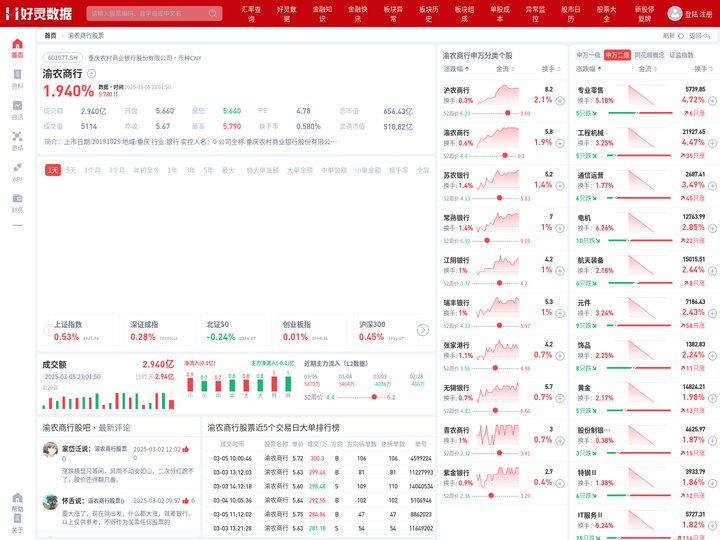Screen dimensions: 720x540
Task: Click 52周价 slider dot for 沪农商行
Action: 508,113
